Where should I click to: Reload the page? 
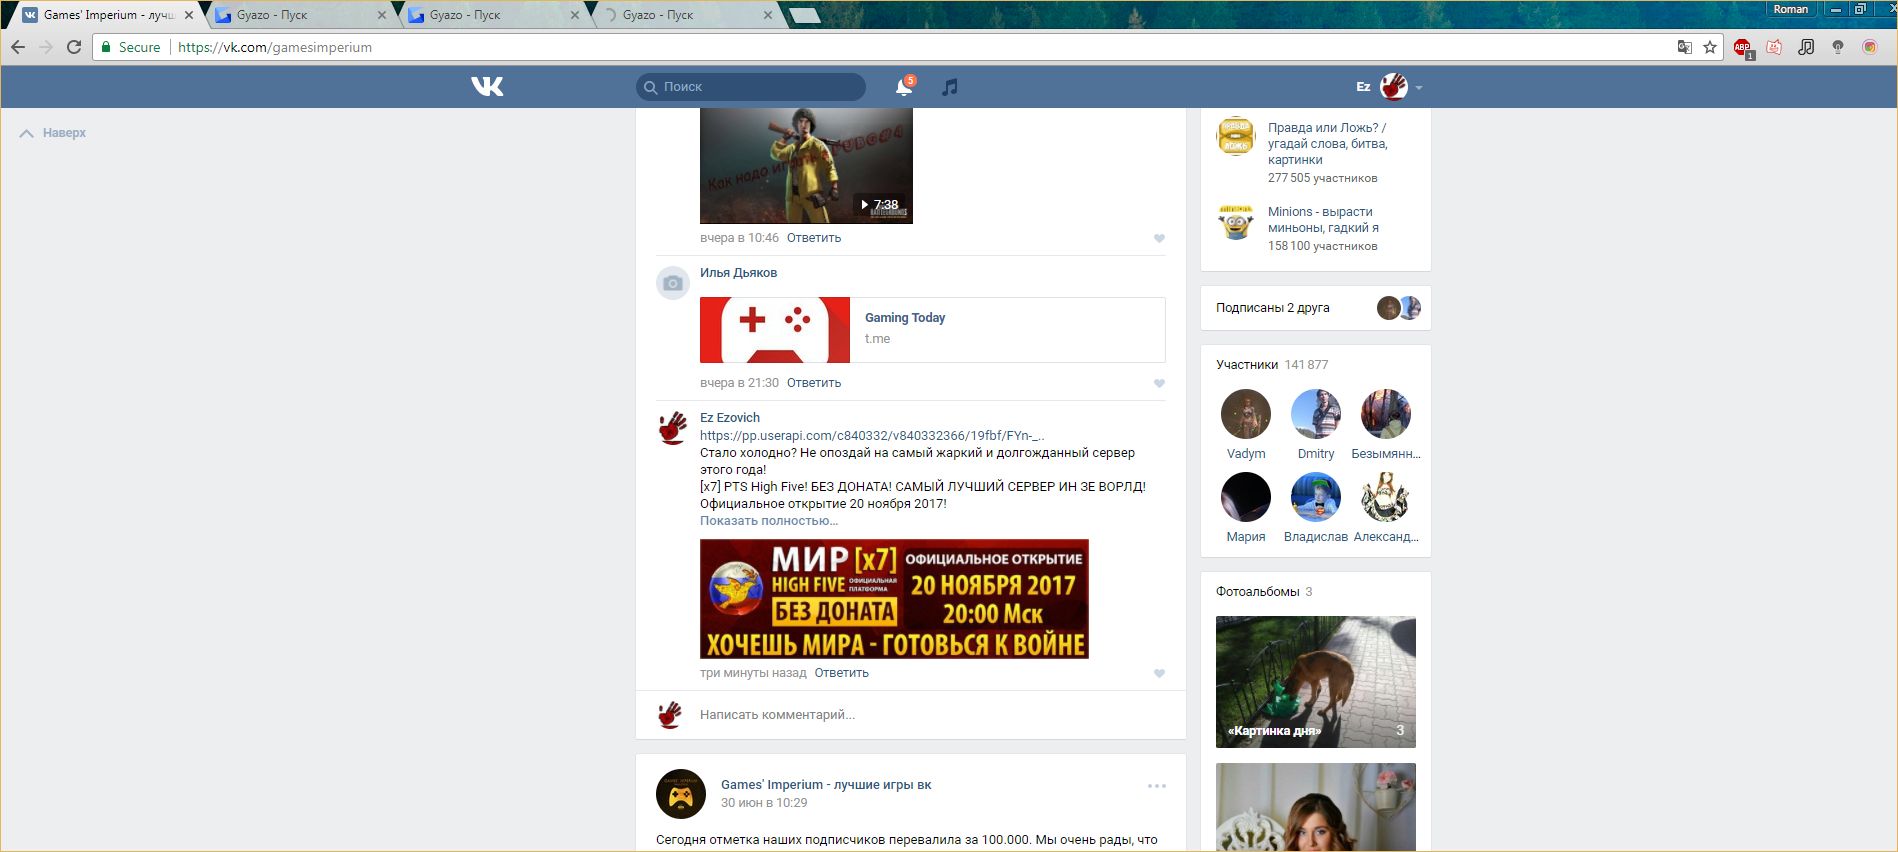pyautogui.click(x=74, y=47)
